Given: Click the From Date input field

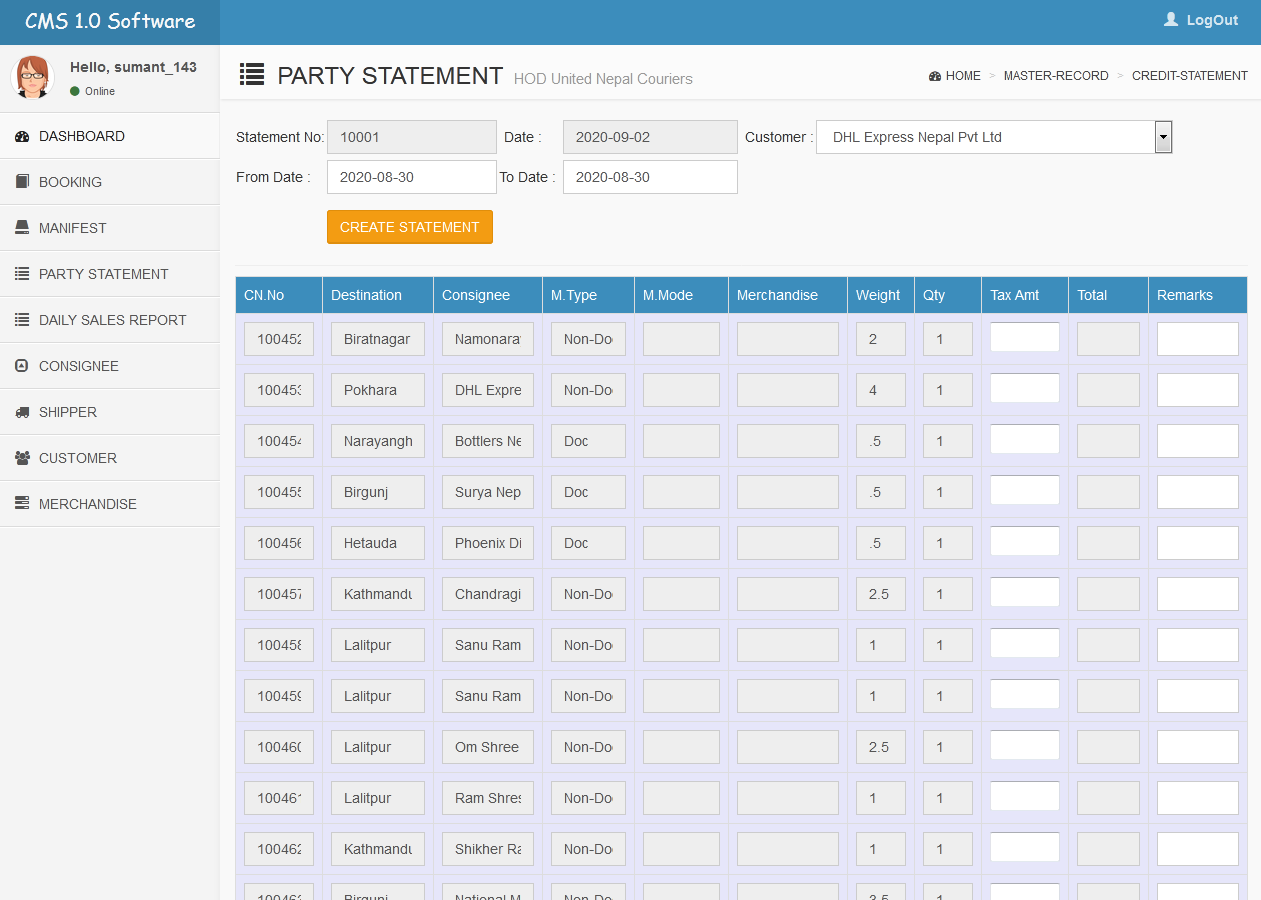Looking at the screenshot, I should coord(412,177).
